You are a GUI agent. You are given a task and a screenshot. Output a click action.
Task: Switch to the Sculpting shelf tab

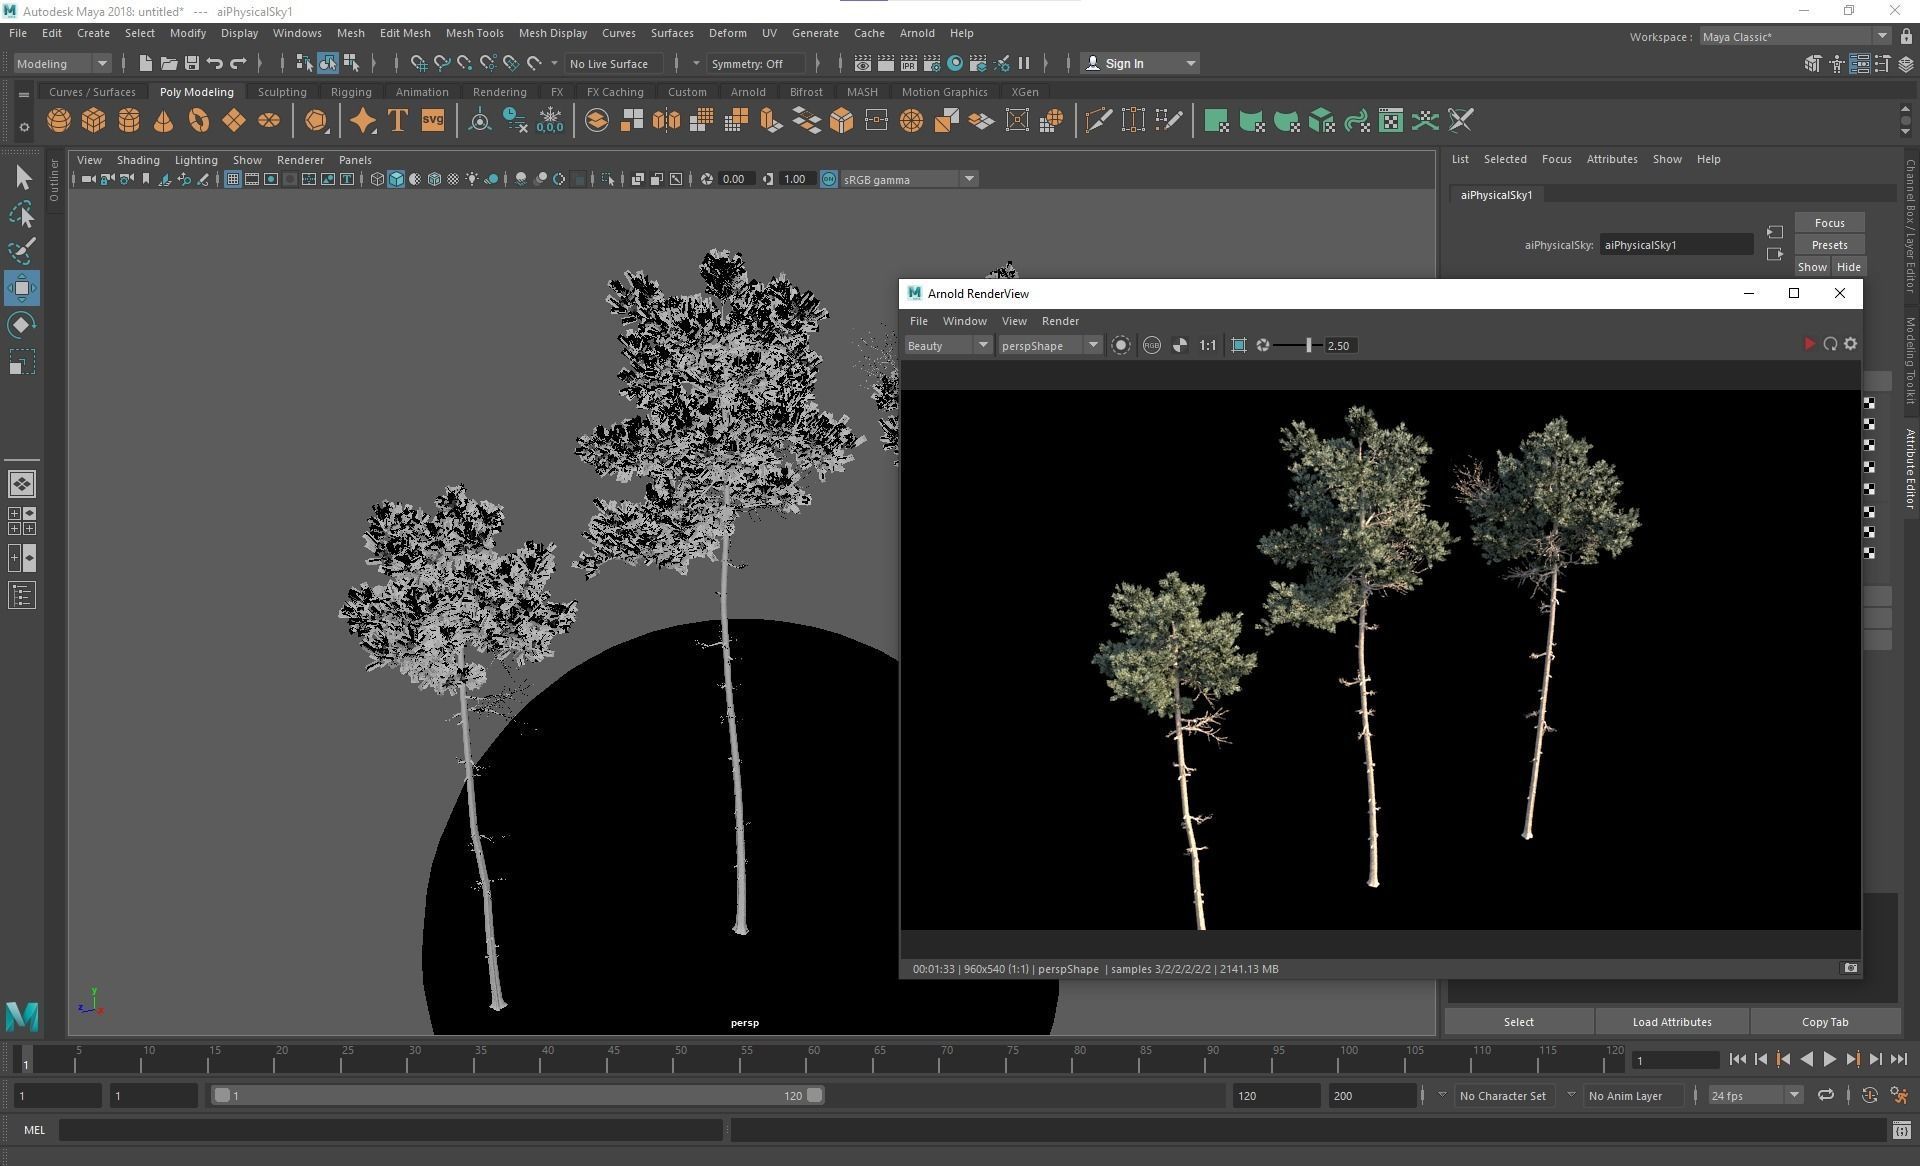click(x=282, y=91)
